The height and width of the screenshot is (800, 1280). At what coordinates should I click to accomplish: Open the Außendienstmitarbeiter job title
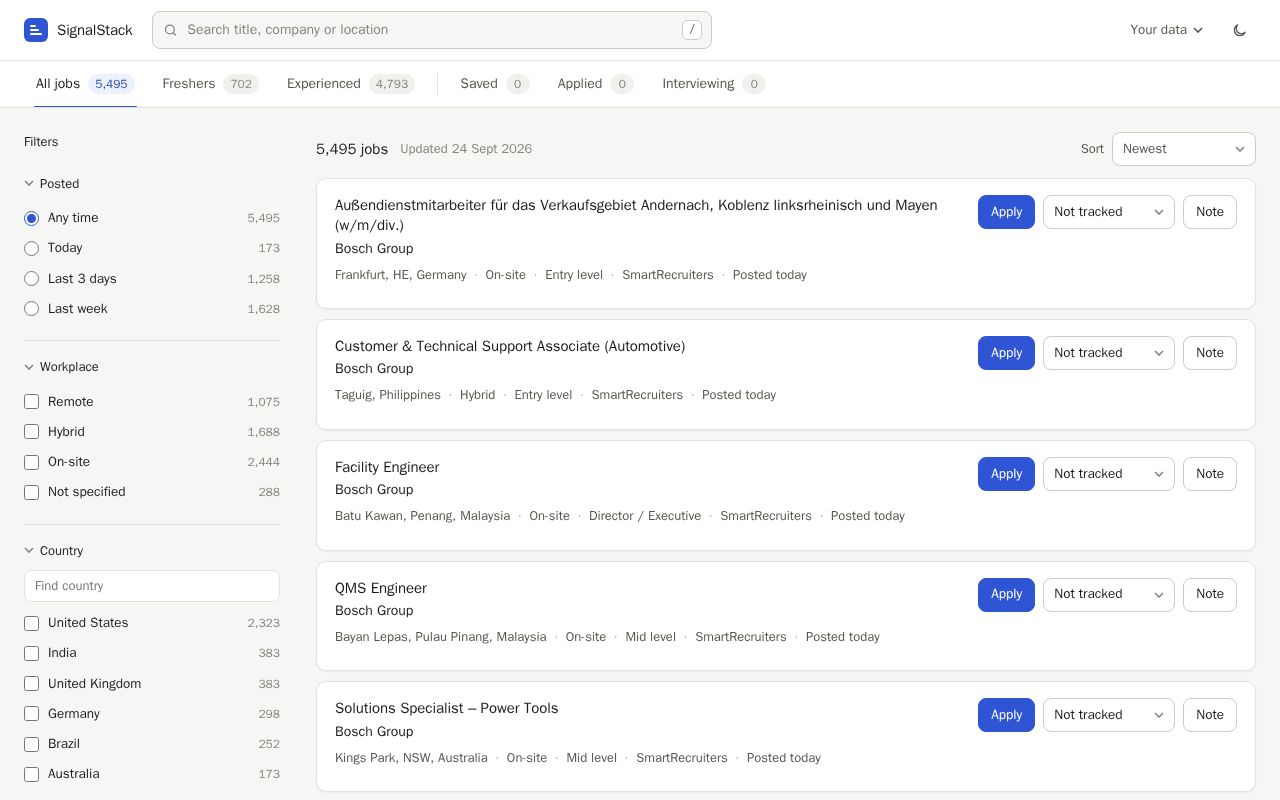[636, 215]
